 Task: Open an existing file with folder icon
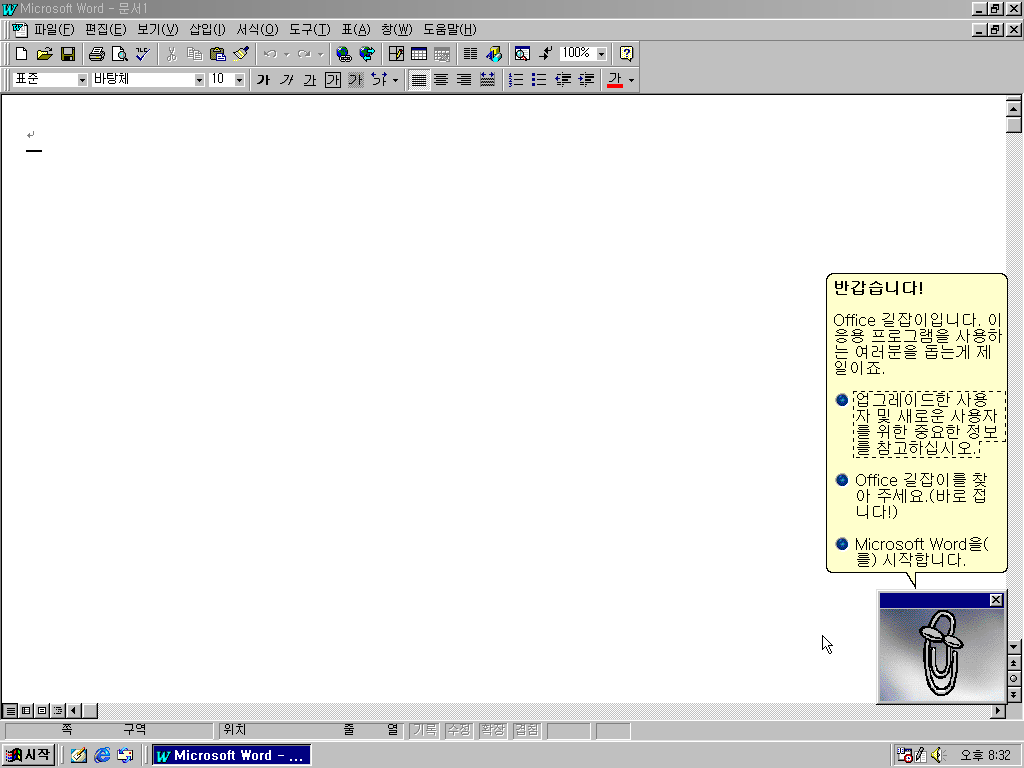coord(44,54)
